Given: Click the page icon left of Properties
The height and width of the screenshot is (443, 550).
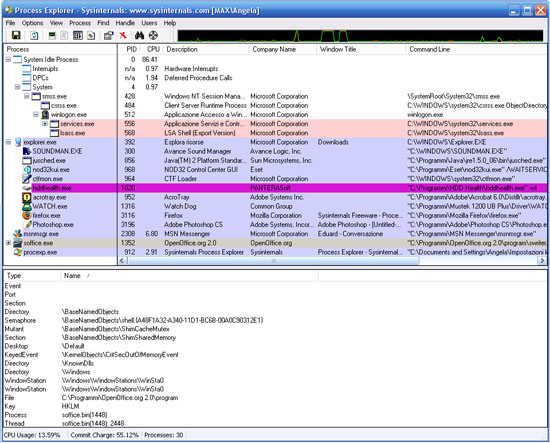Looking at the screenshot, I should 91,35.
